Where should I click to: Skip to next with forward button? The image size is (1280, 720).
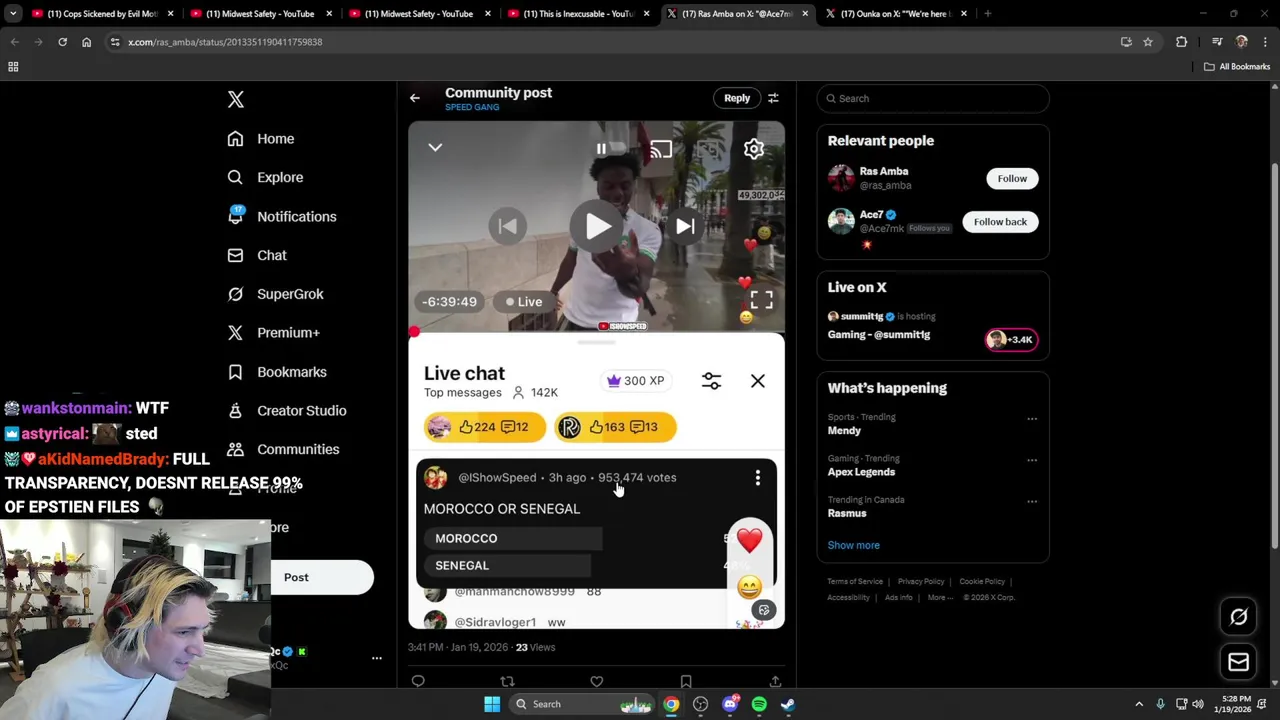pyautogui.click(x=685, y=226)
